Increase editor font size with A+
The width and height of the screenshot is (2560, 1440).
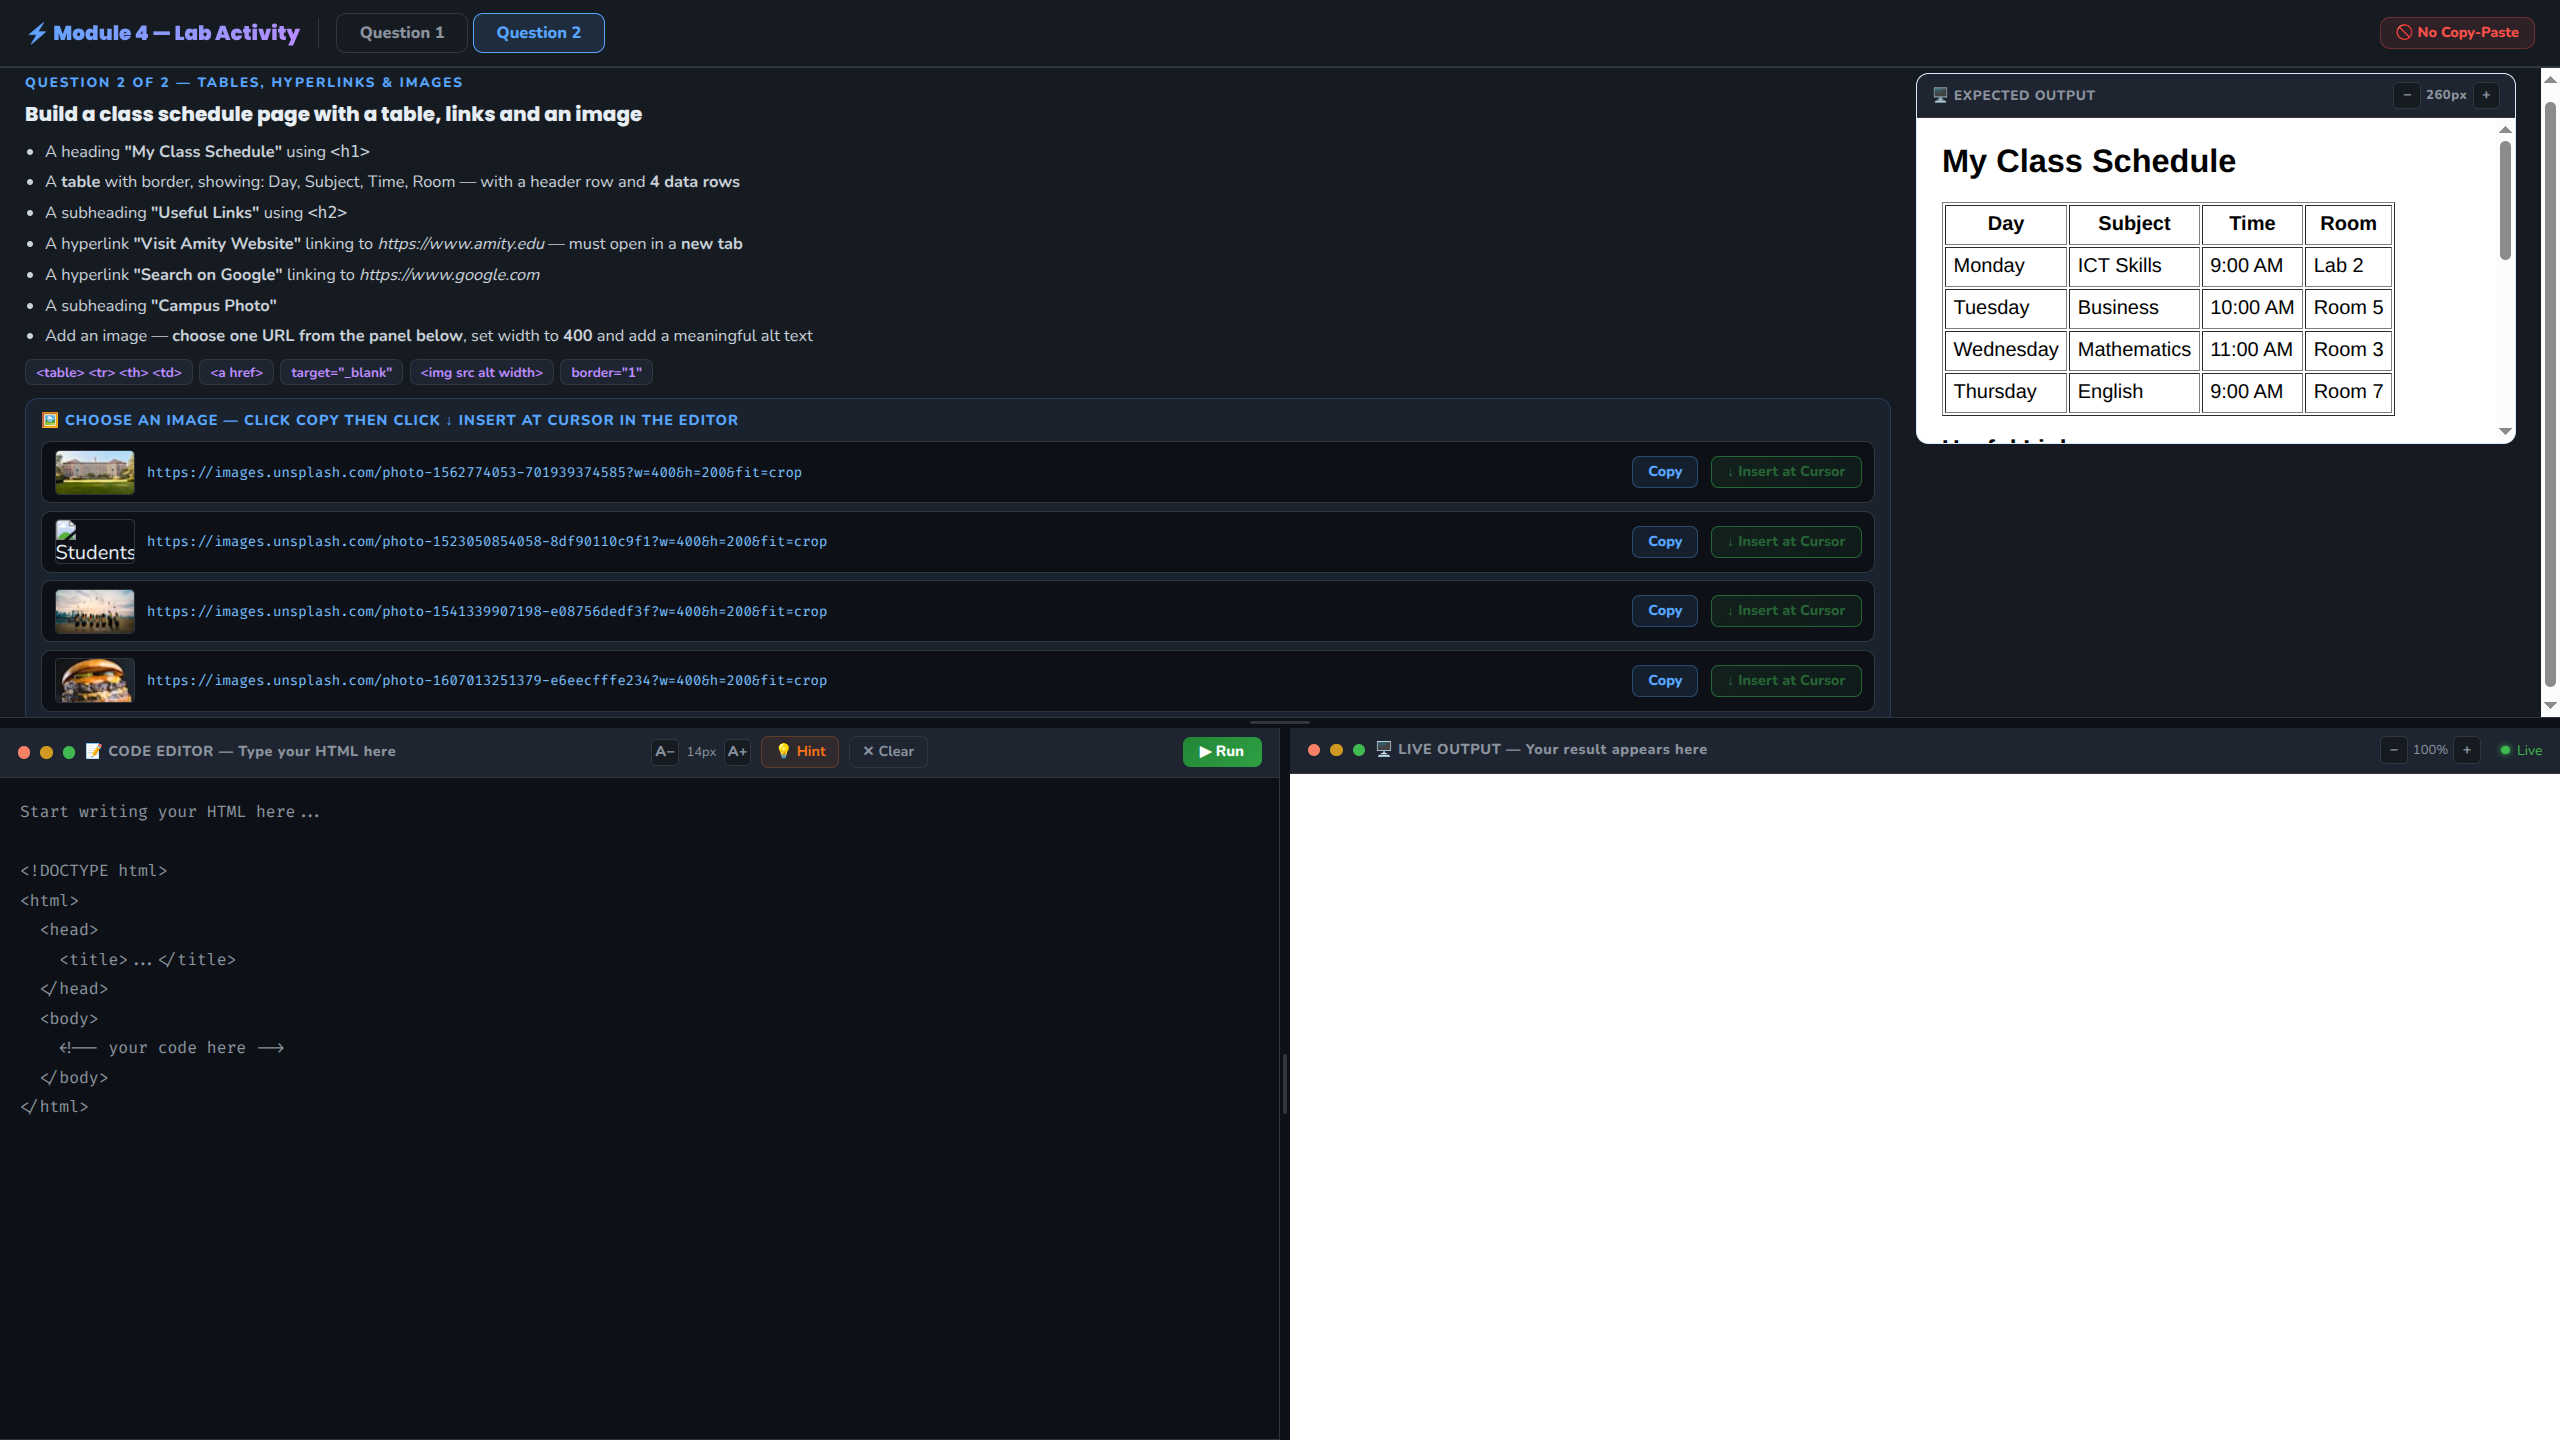pos(737,751)
